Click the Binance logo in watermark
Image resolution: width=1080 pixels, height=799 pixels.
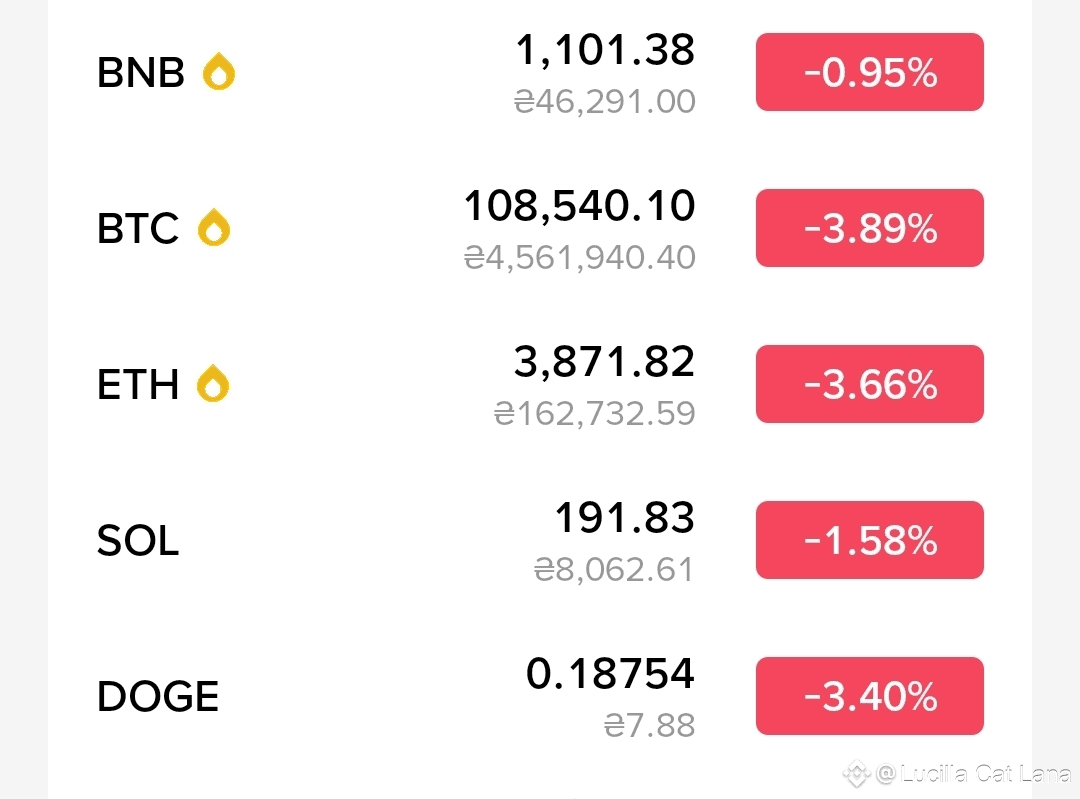pyautogui.click(x=858, y=774)
